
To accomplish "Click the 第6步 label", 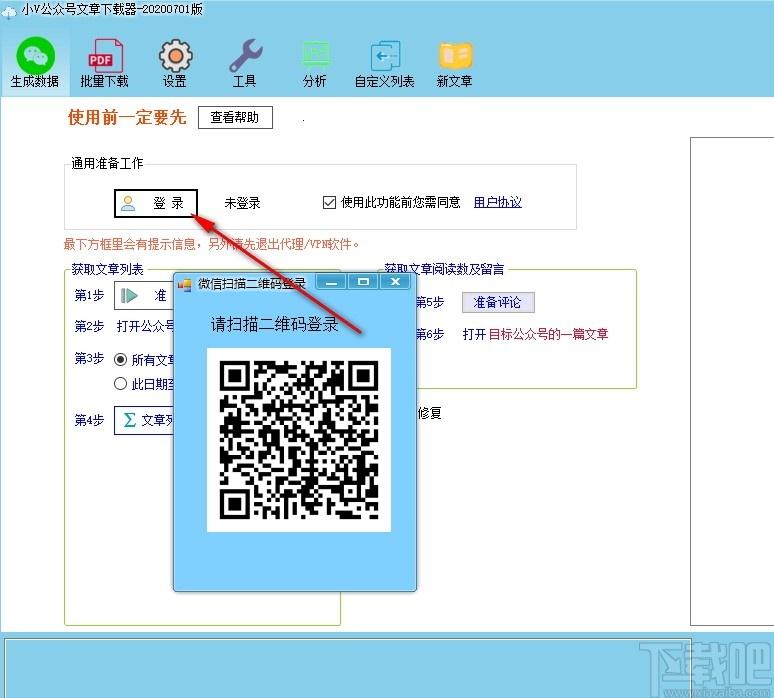I will (430, 334).
